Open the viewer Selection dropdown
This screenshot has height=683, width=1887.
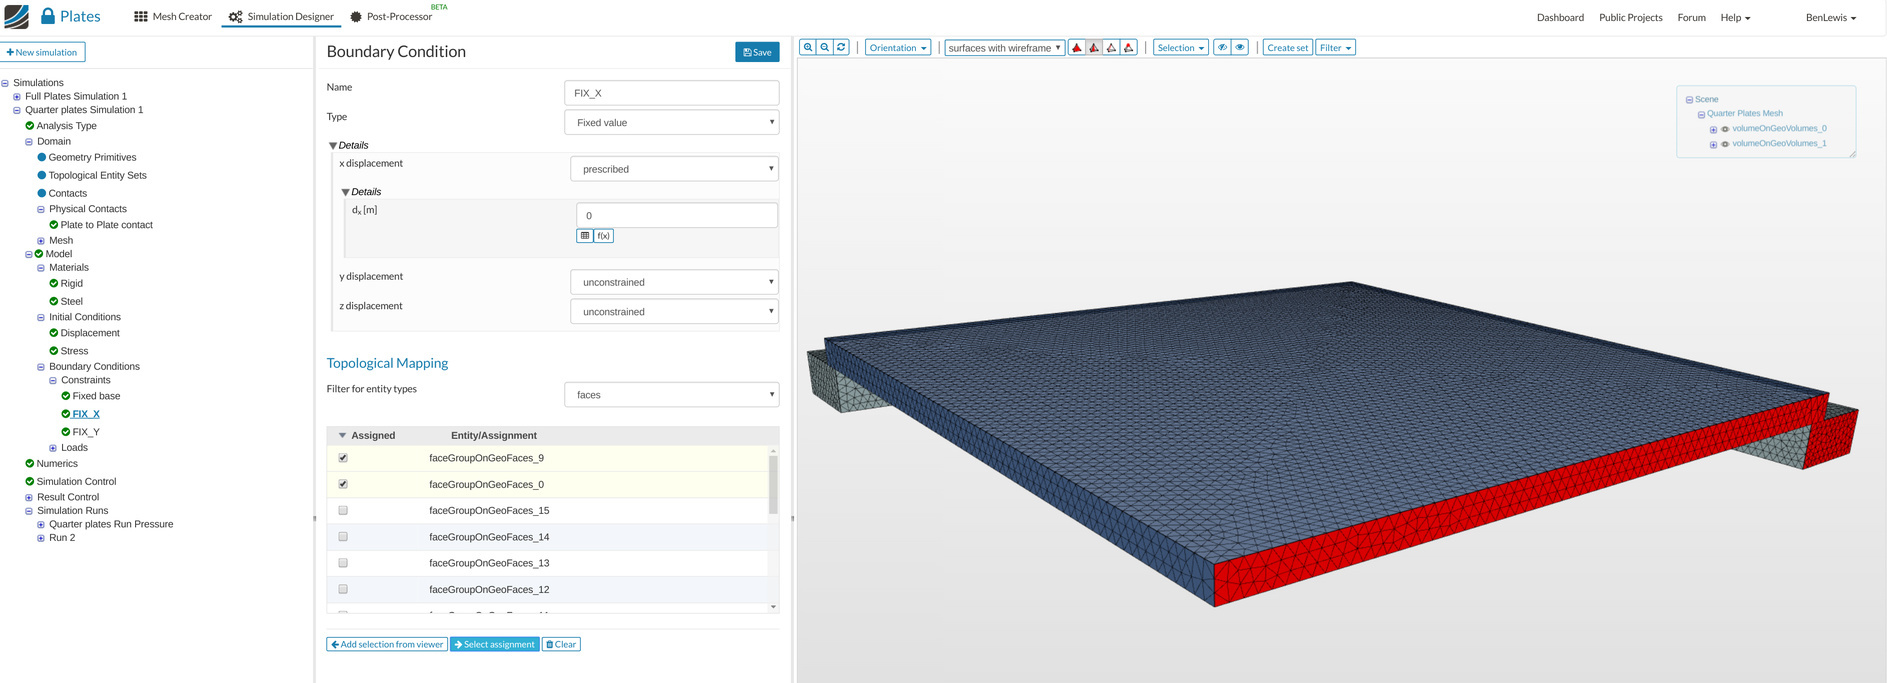(x=1181, y=47)
